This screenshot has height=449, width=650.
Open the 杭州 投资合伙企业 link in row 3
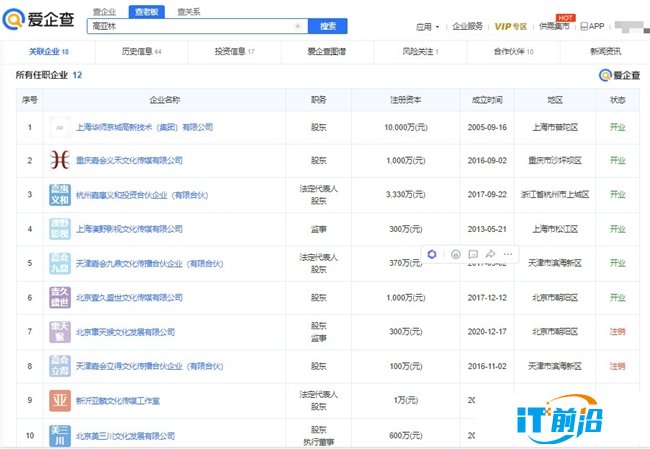tap(142, 195)
